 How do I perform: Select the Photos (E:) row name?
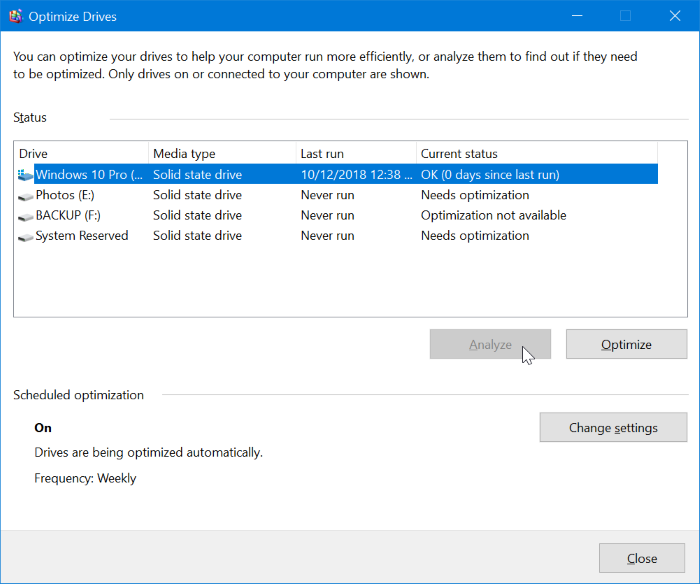pos(65,195)
